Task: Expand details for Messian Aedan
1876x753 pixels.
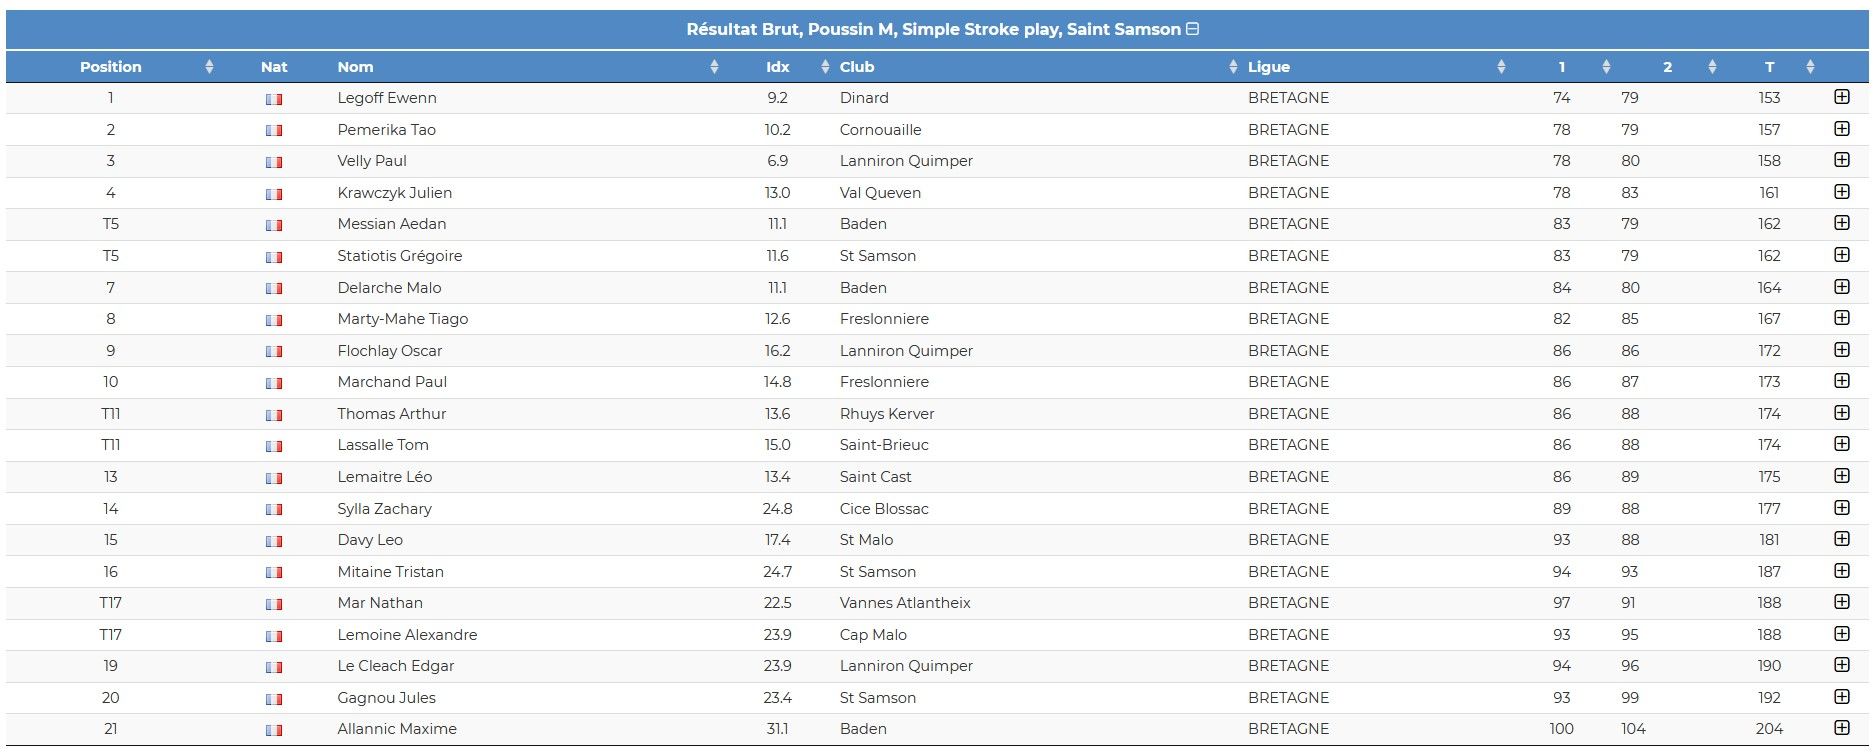Action: tap(1842, 223)
